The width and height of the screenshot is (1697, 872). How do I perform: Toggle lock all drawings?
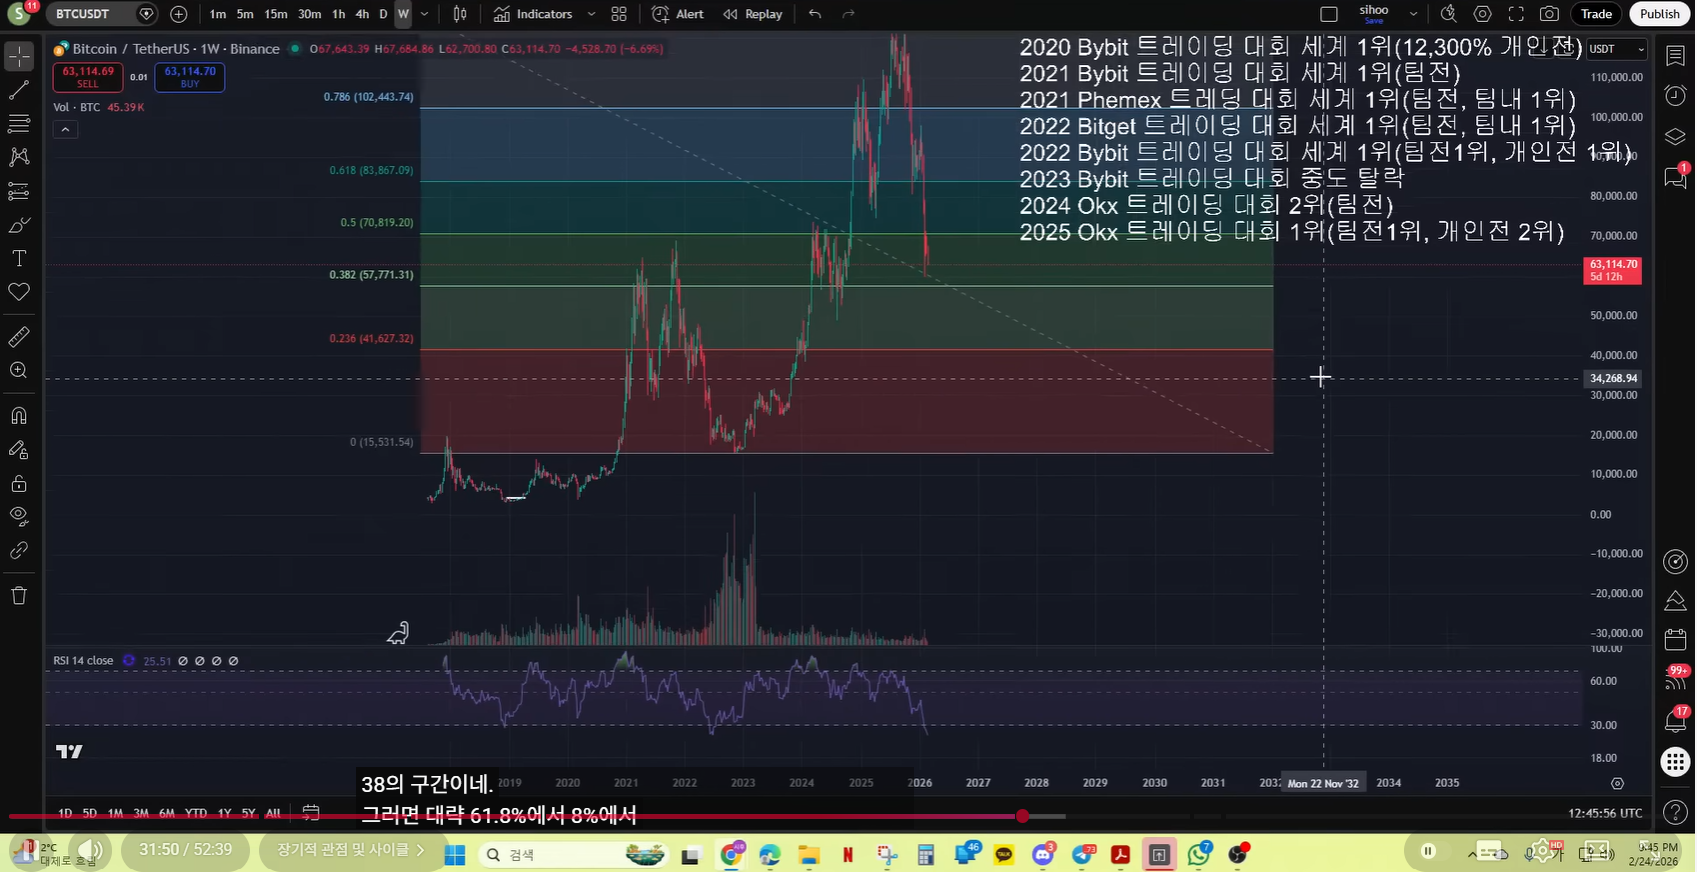[x=19, y=484]
